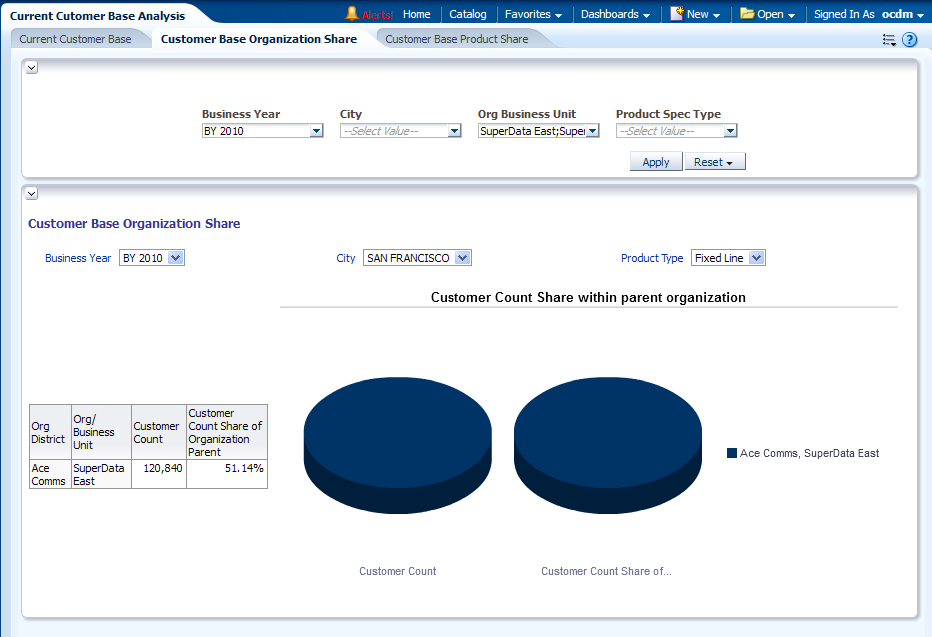Open the help question mark icon
Image resolution: width=932 pixels, height=637 pixels.
pos(909,40)
